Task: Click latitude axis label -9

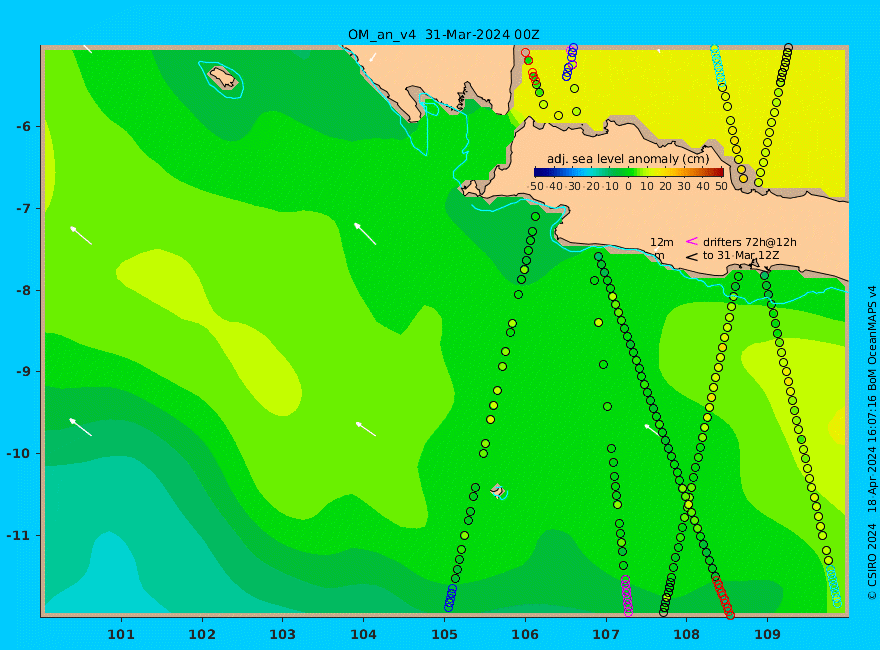Action: (23, 372)
